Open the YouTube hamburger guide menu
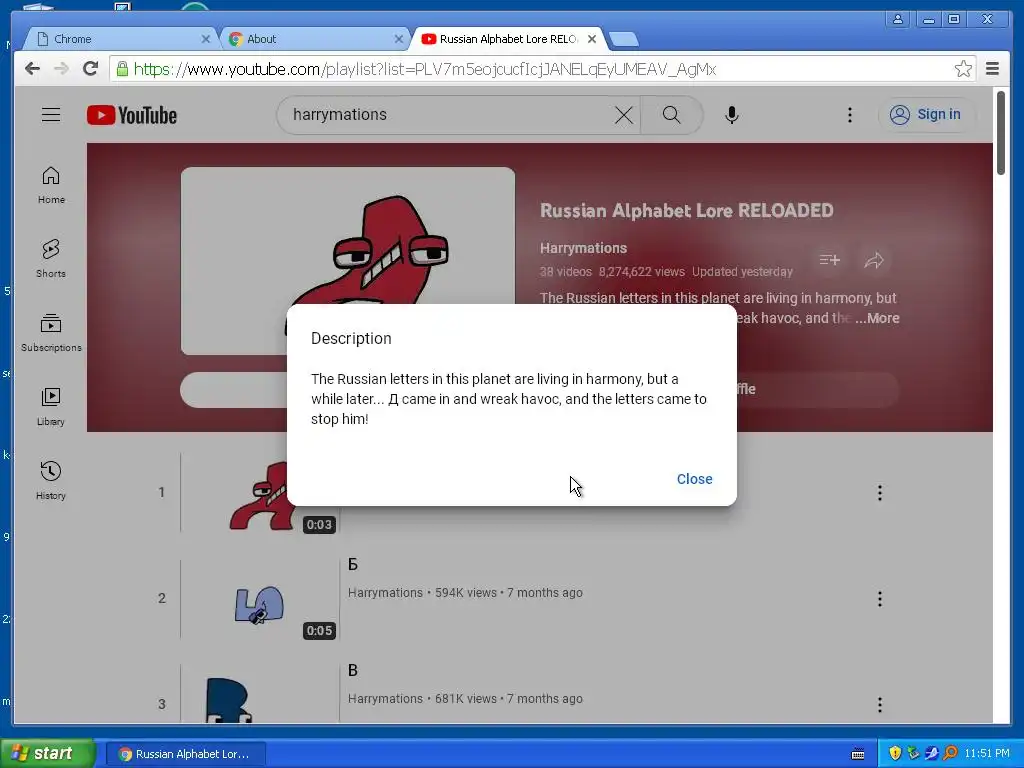This screenshot has height=768, width=1024. coord(51,115)
